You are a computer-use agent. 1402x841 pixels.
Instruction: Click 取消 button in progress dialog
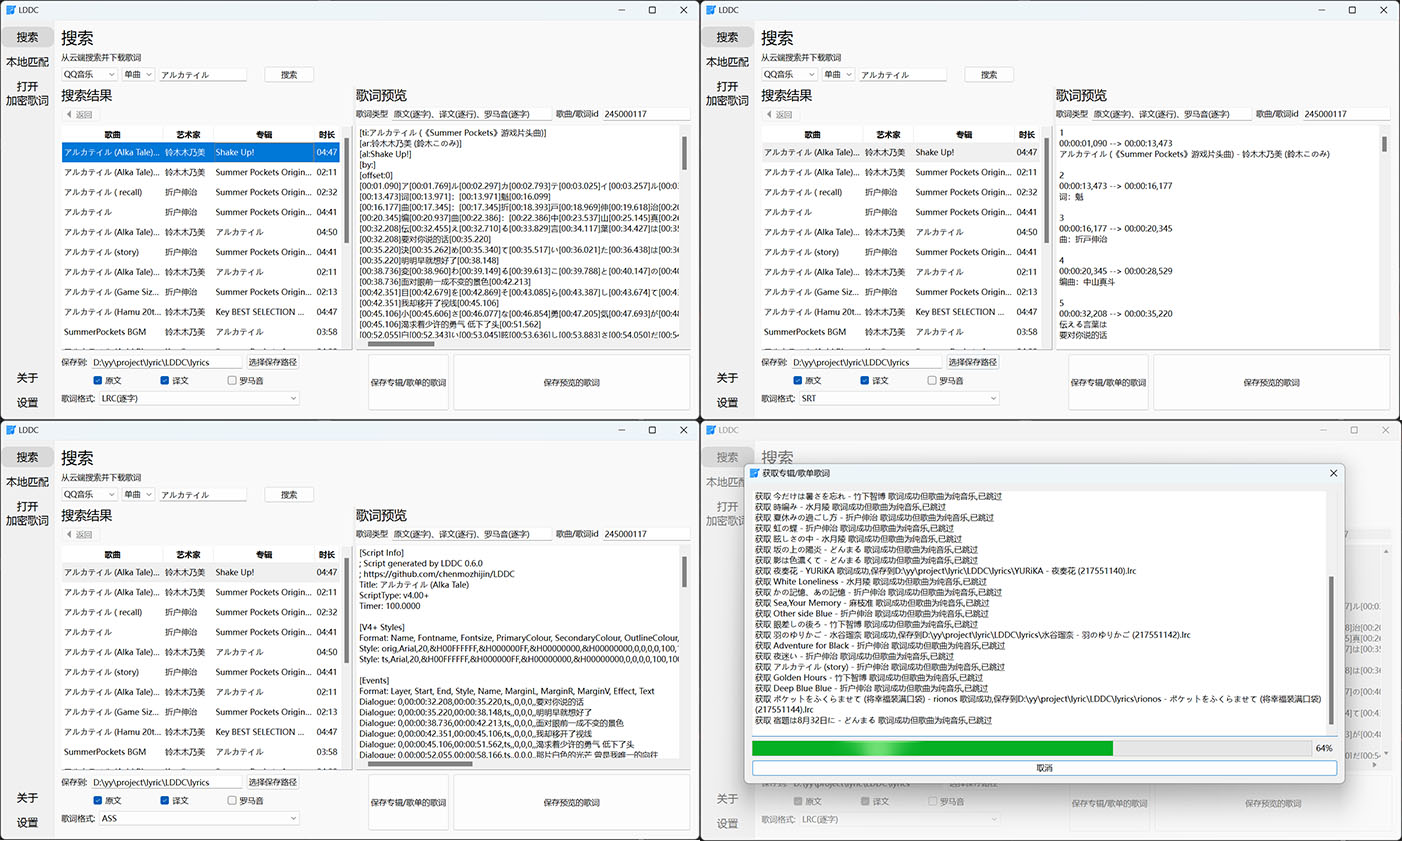coord(1044,768)
